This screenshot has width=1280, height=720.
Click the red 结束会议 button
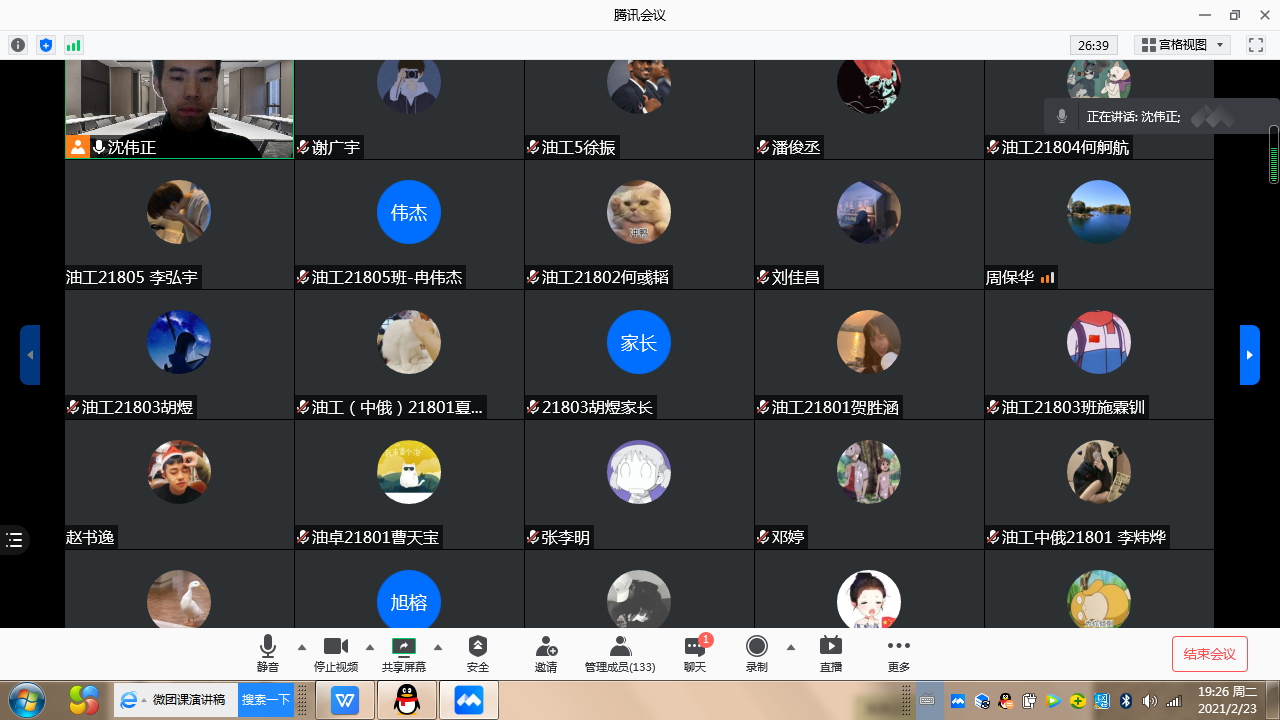(x=1209, y=654)
